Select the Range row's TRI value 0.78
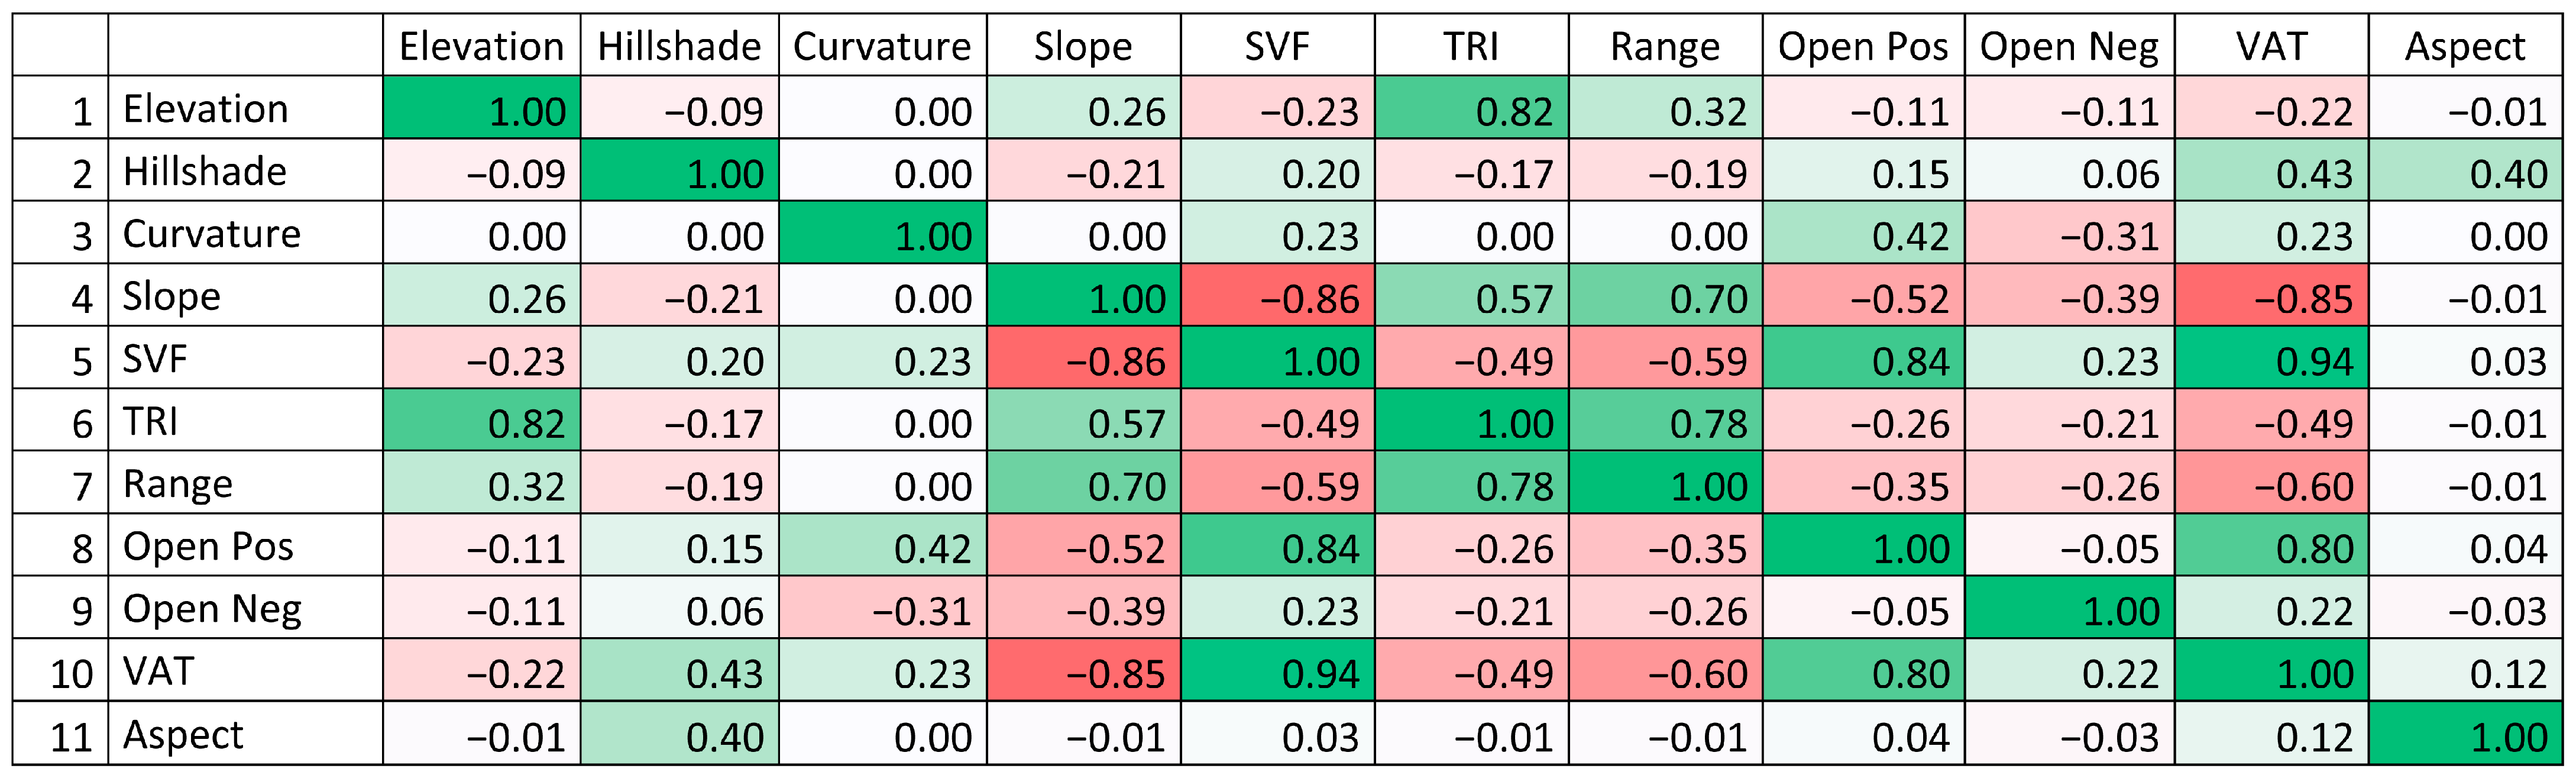2576x775 pixels. 1471,483
